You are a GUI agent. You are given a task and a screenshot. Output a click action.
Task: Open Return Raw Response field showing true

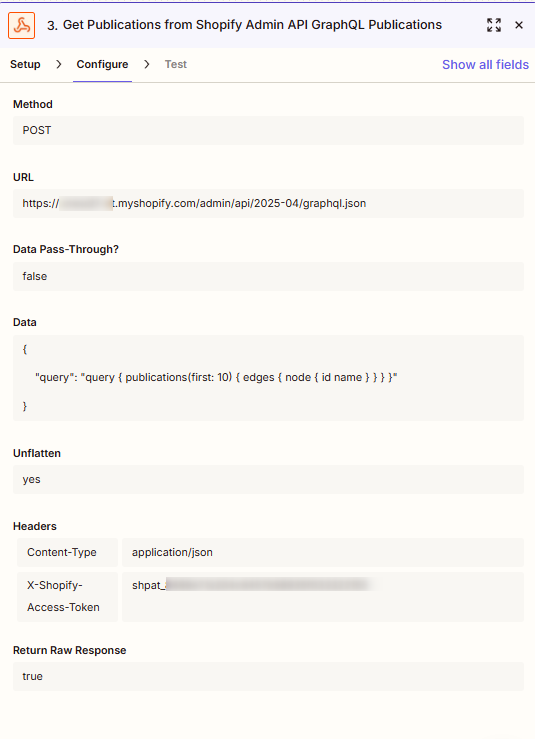(x=268, y=677)
